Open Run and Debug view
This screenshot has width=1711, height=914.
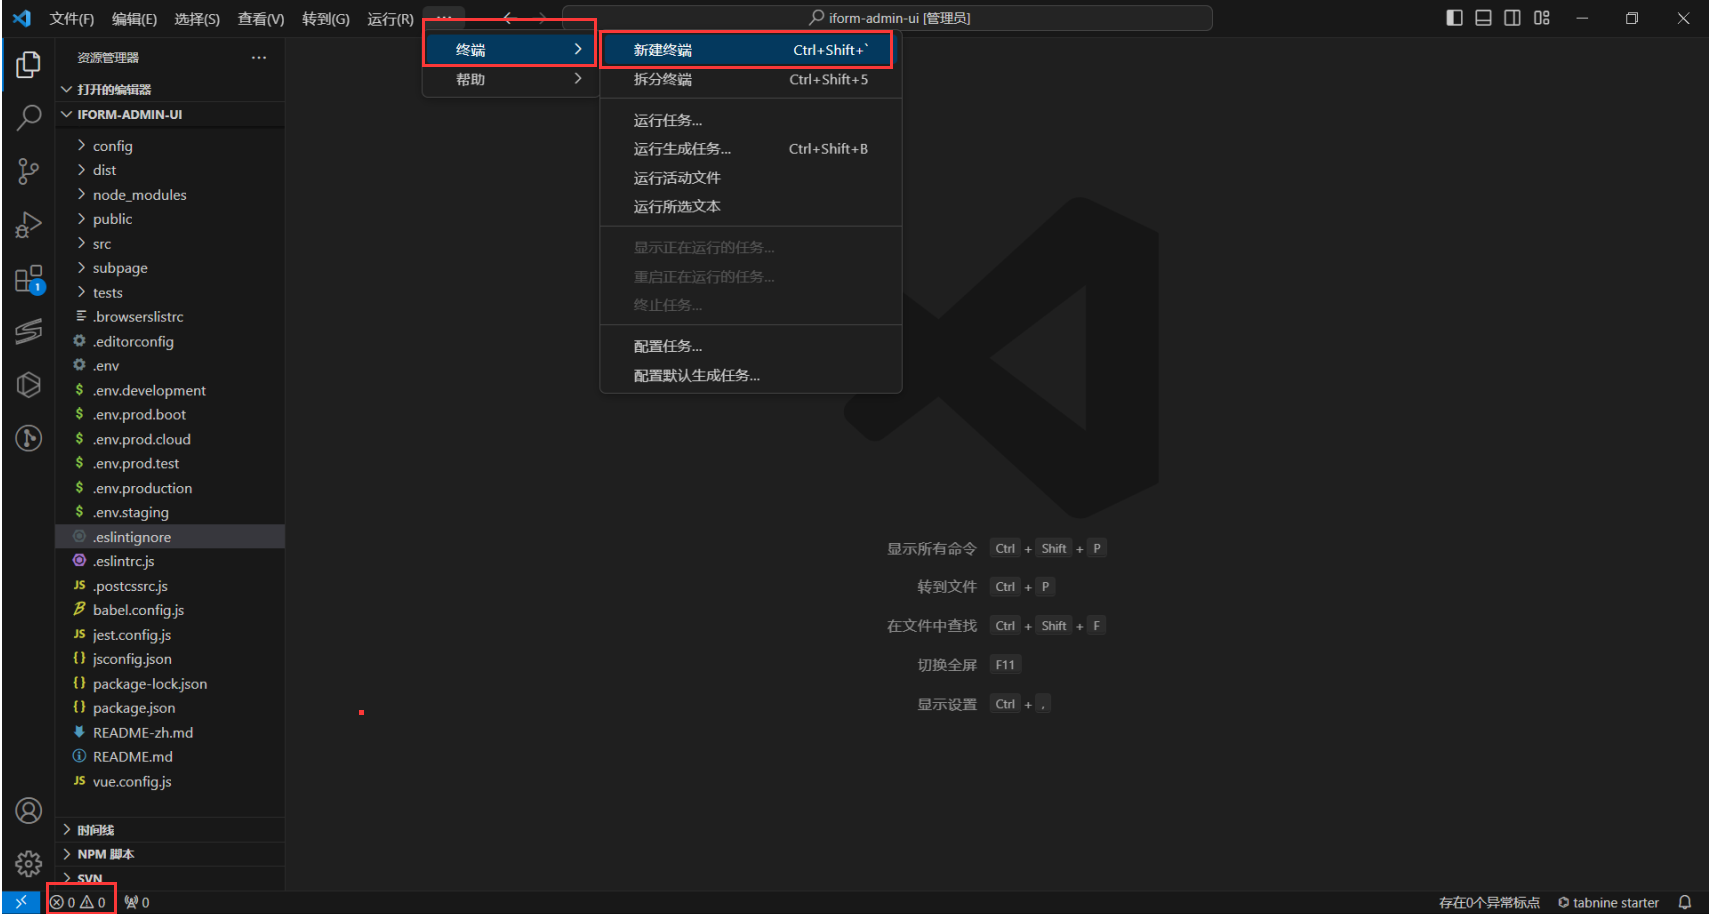(x=29, y=226)
